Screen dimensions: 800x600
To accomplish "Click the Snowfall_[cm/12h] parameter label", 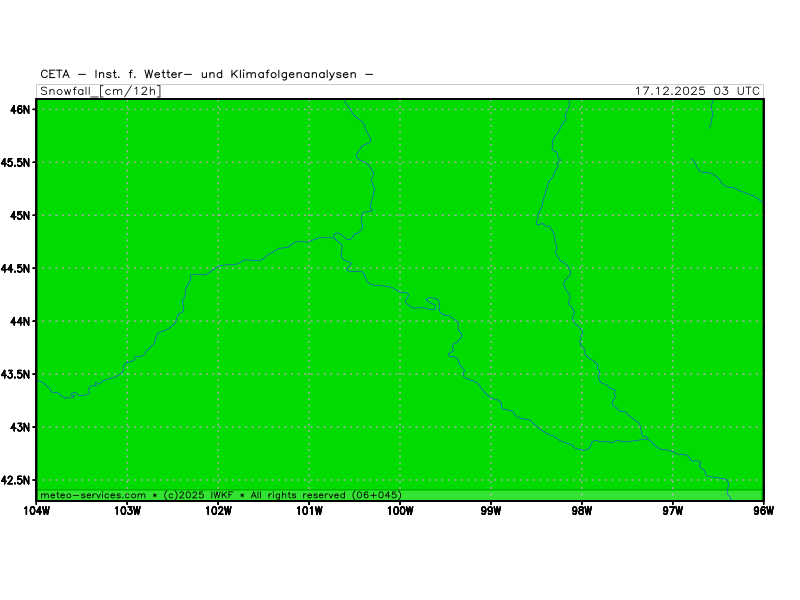I will click(x=100, y=91).
